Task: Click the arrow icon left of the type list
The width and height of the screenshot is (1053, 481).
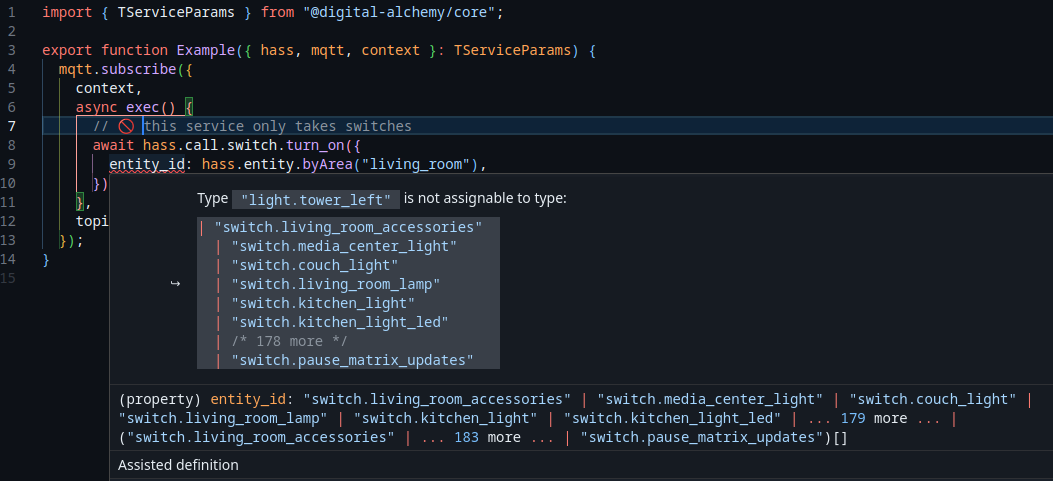Action: pyautogui.click(x=175, y=284)
